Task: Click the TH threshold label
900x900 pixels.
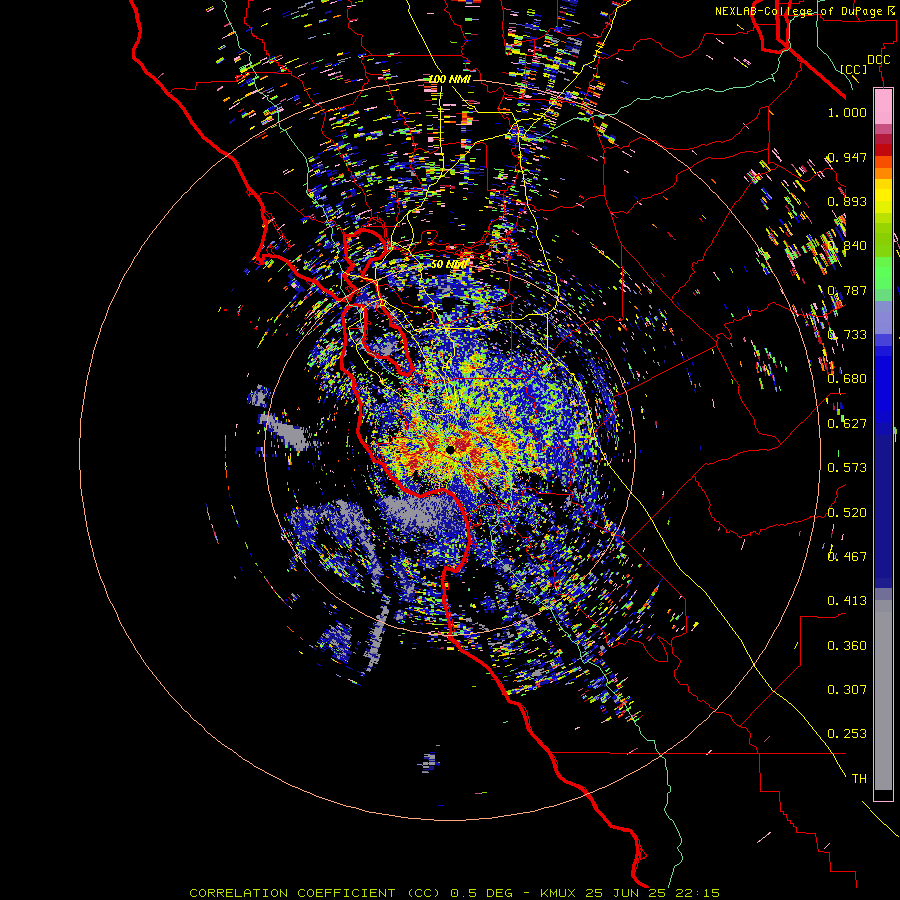Action: click(859, 778)
